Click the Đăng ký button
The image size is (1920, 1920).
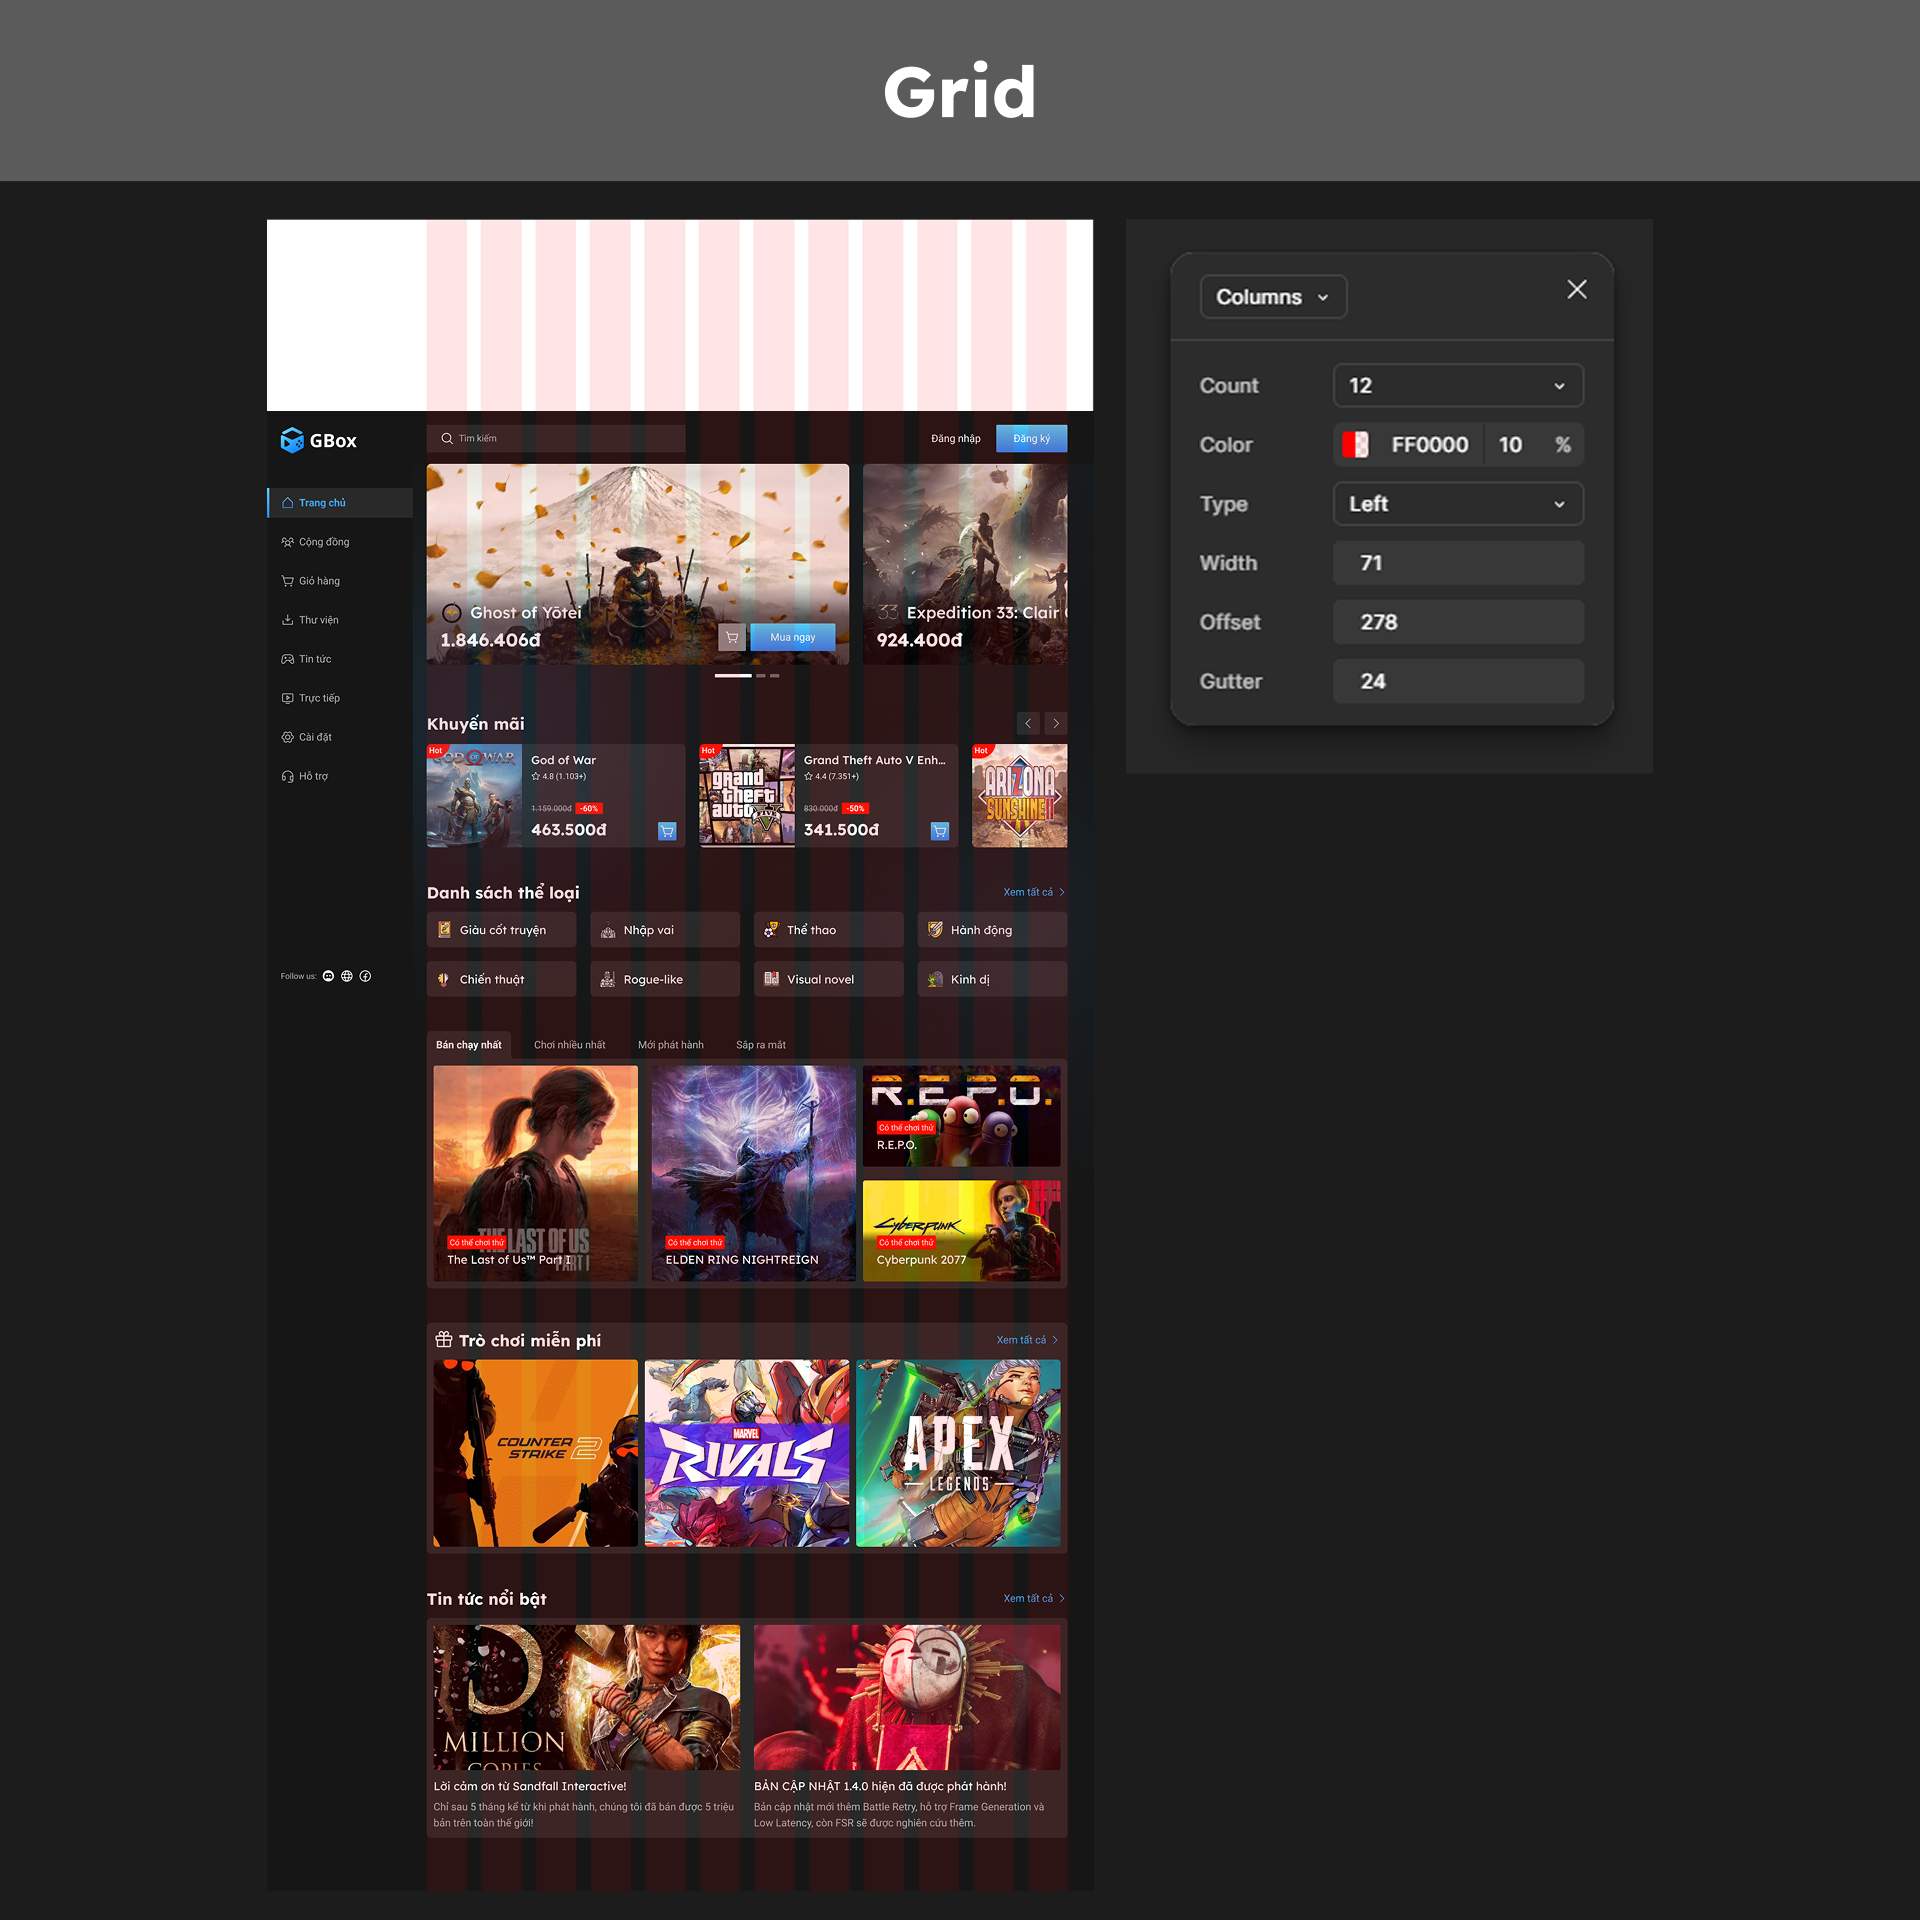click(x=1031, y=438)
